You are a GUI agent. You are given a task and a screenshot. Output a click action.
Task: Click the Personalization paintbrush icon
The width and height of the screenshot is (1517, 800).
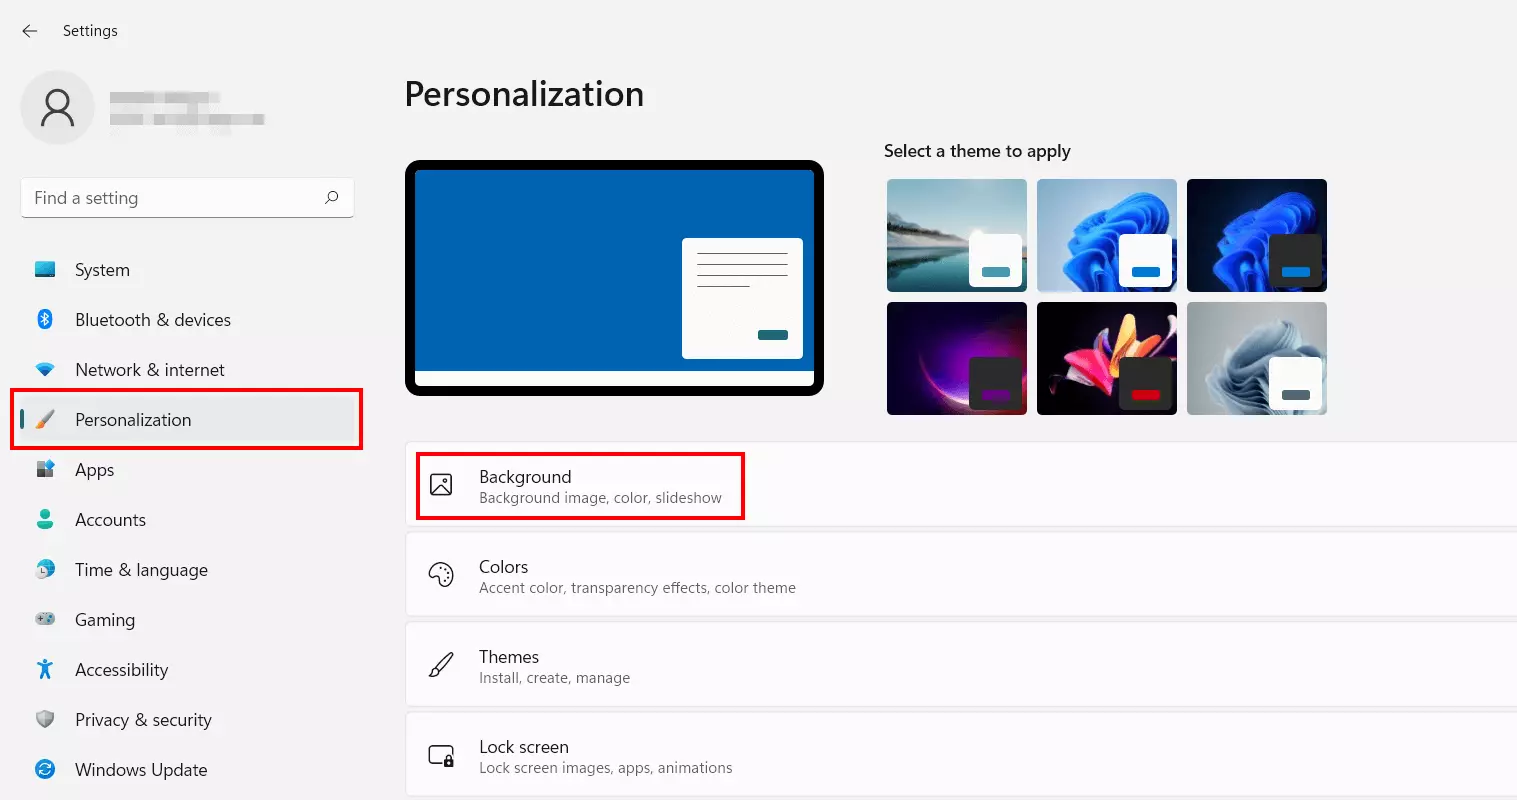[x=45, y=419]
